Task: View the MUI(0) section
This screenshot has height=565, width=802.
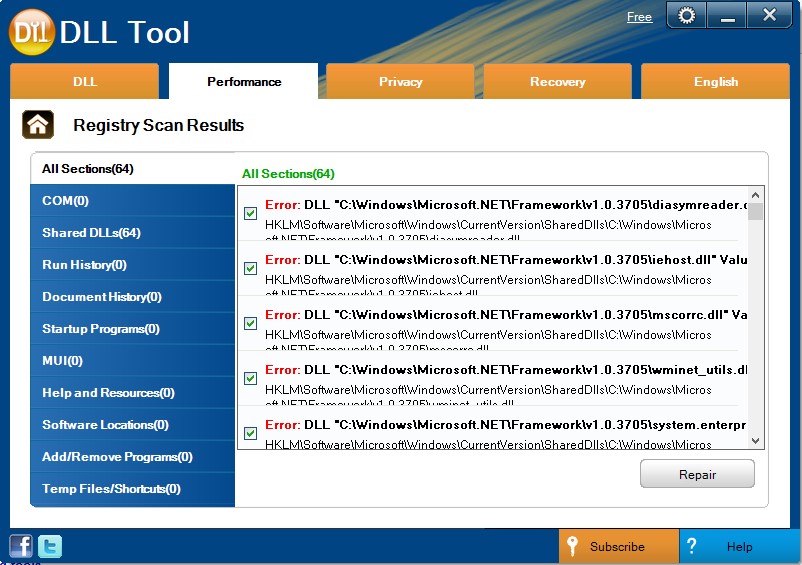Action: click(x=132, y=361)
